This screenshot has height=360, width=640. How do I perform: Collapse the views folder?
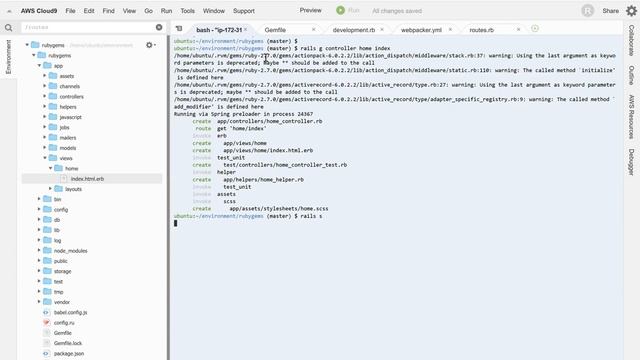(x=45, y=158)
